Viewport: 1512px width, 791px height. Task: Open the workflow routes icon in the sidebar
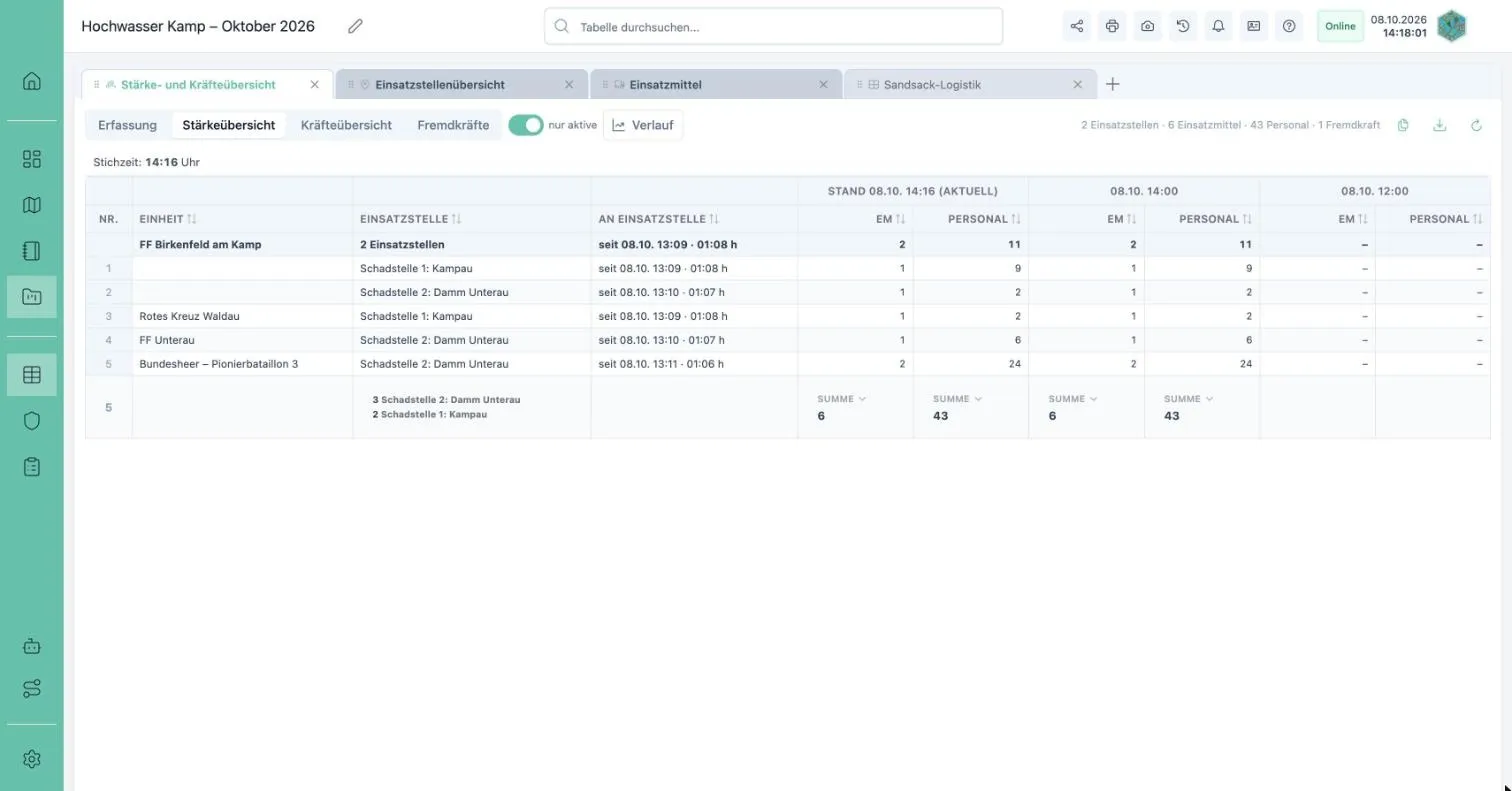pos(32,689)
